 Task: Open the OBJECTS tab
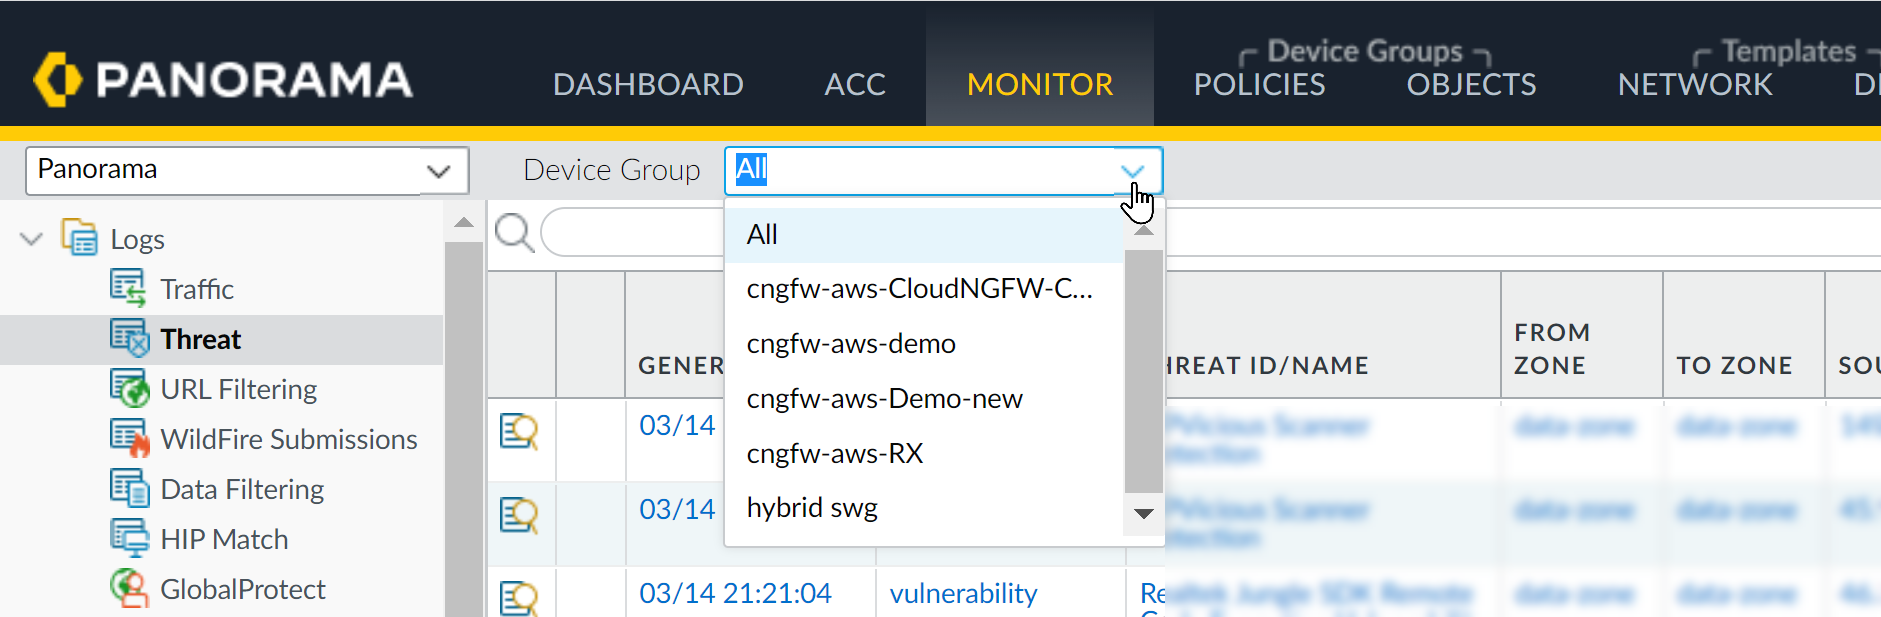pyautogui.click(x=1471, y=84)
